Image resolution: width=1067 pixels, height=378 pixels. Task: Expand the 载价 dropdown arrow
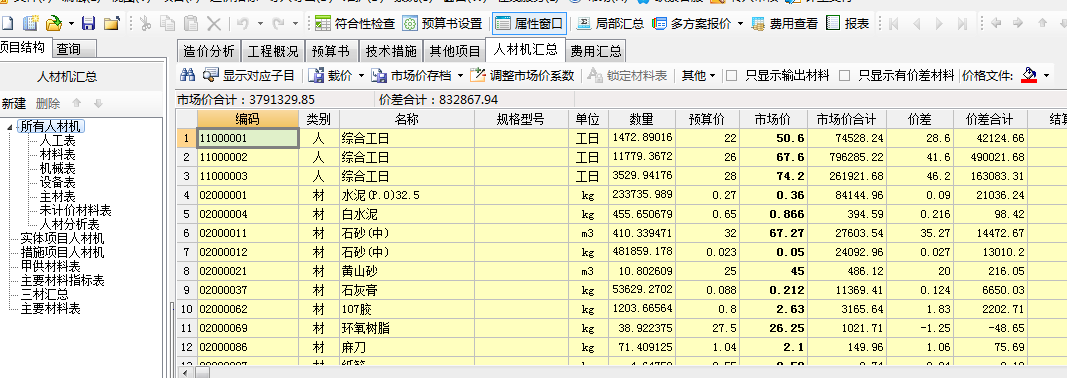(x=361, y=76)
